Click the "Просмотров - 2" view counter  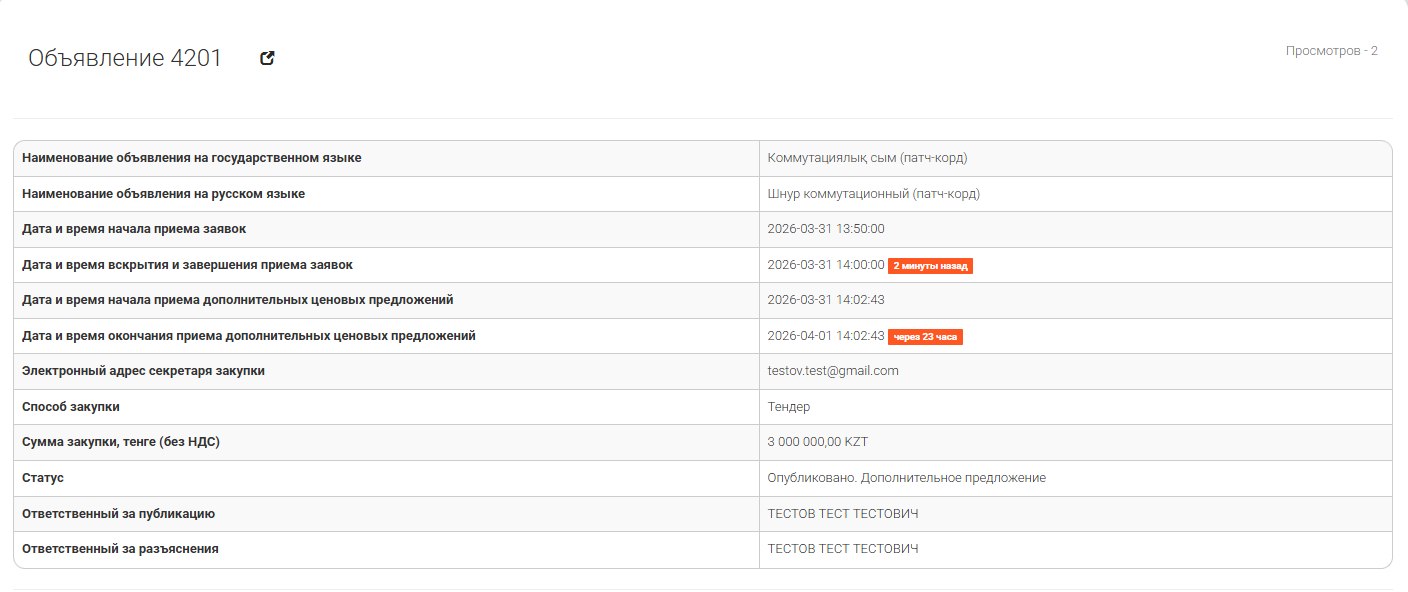point(1331,51)
